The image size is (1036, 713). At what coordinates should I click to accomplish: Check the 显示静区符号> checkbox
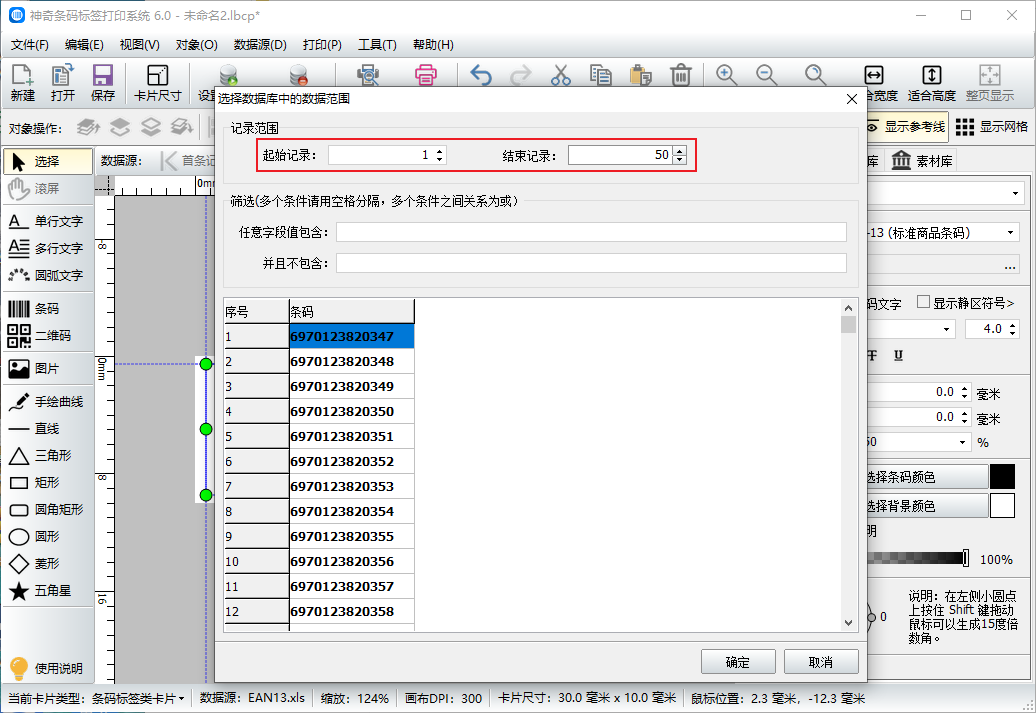tap(924, 302)
